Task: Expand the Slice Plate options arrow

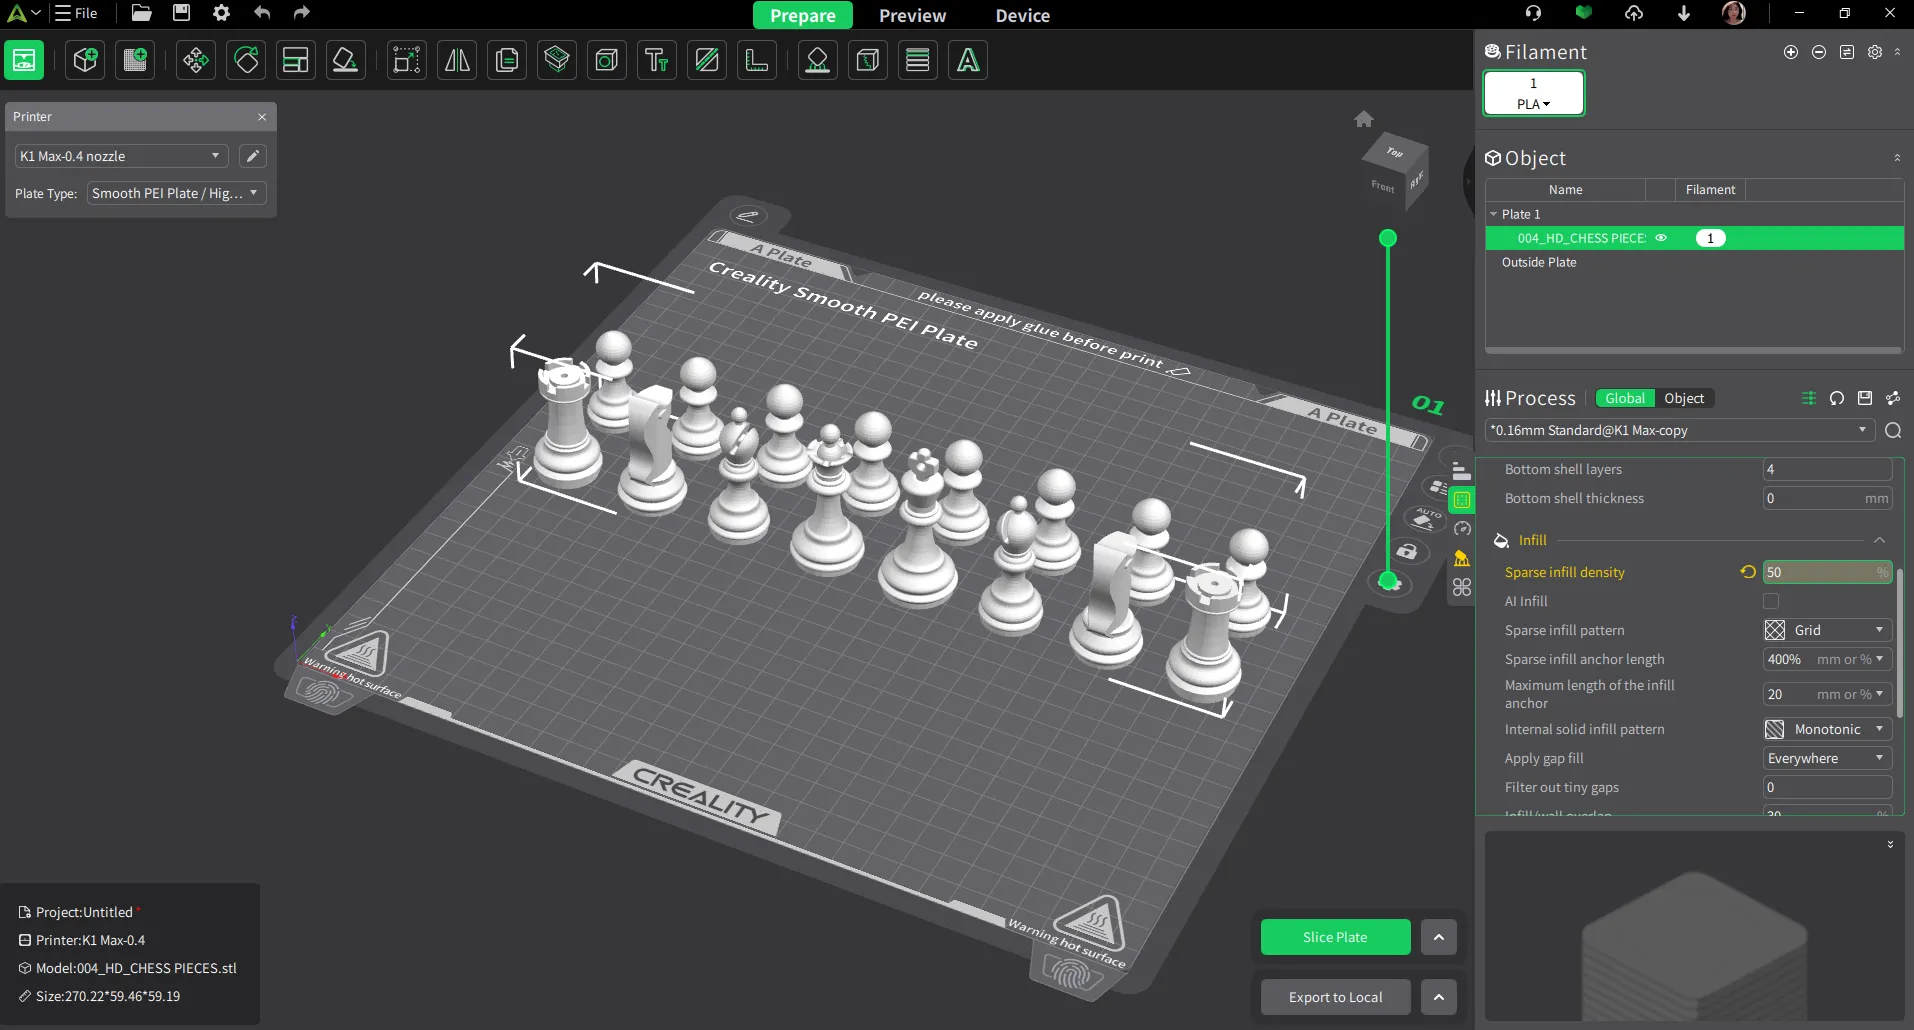Action: (x=1438, y=937)
